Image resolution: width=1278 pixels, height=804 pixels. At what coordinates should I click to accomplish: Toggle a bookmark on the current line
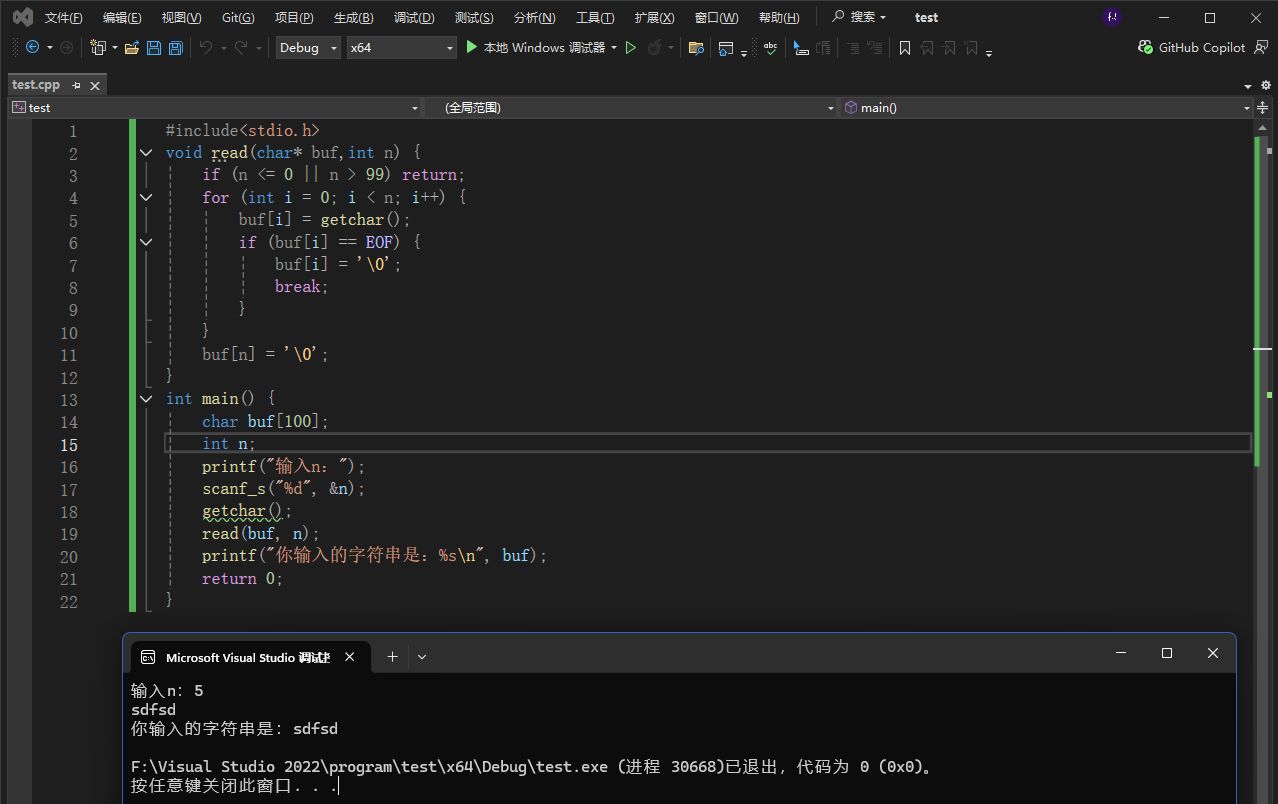click(905, 47)
